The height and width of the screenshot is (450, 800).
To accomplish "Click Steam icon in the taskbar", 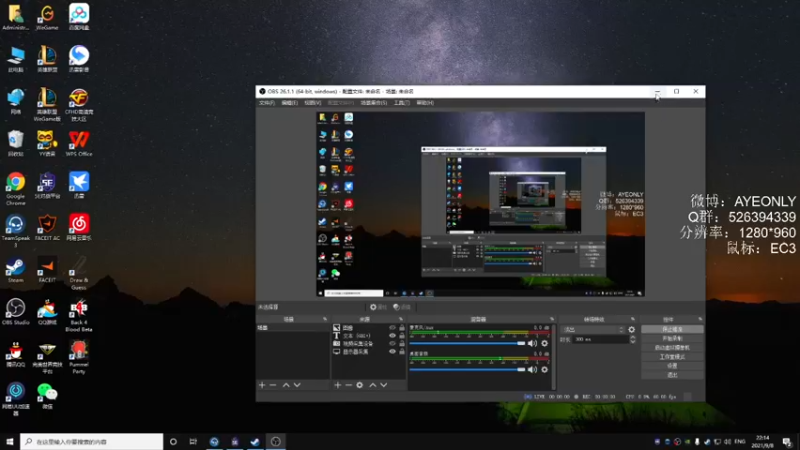I will (255, 441).
